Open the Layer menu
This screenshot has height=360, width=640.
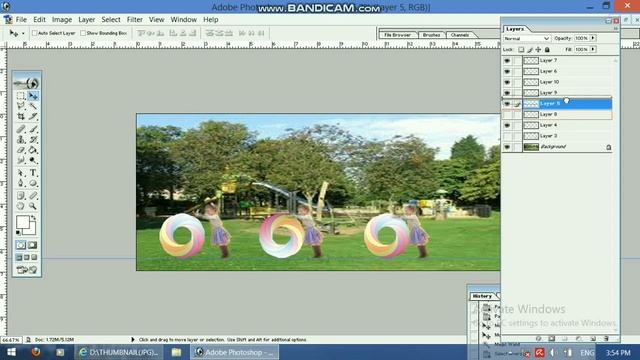point(87,20)
